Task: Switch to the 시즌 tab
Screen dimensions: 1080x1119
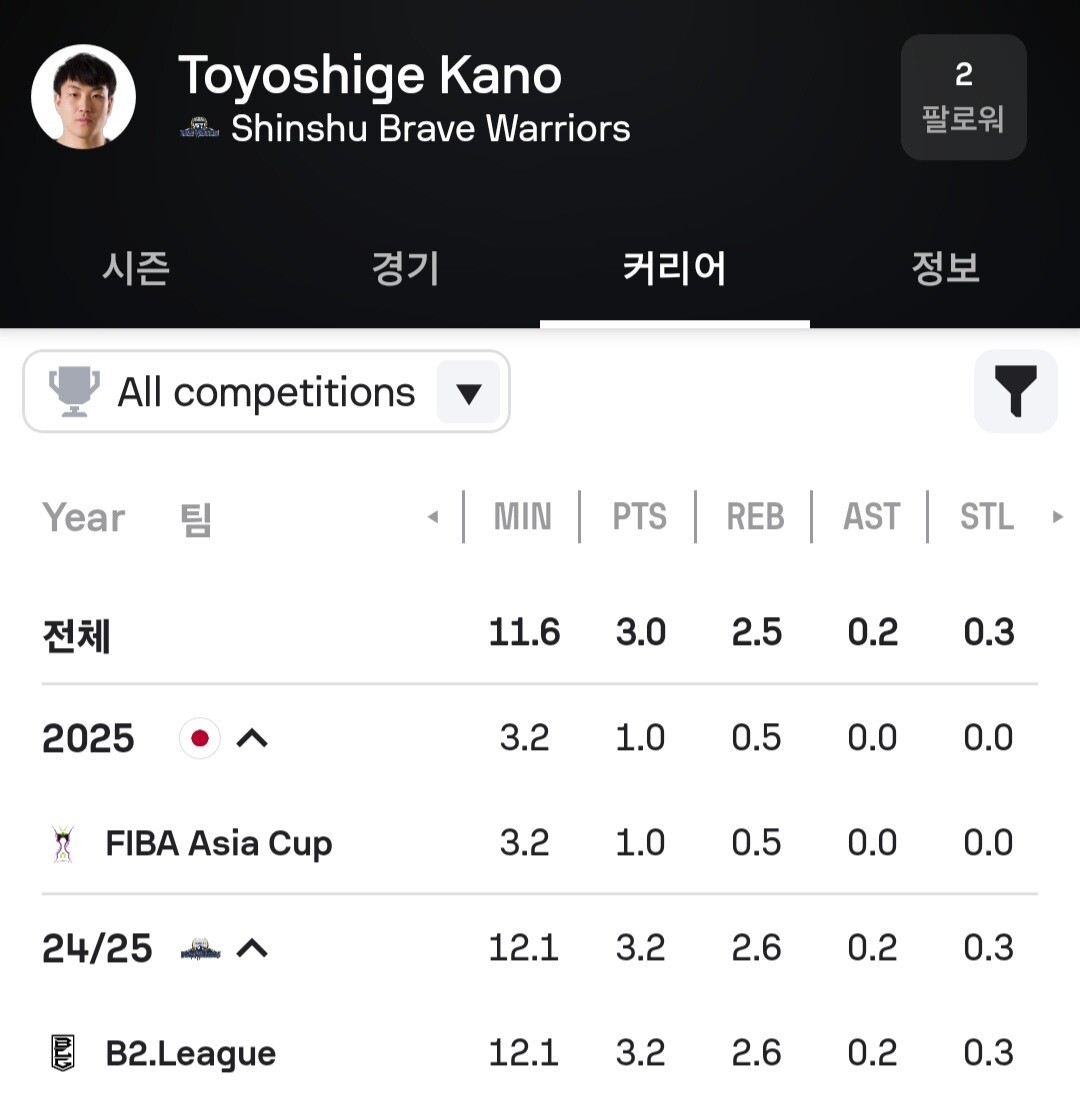Action: 136,268
